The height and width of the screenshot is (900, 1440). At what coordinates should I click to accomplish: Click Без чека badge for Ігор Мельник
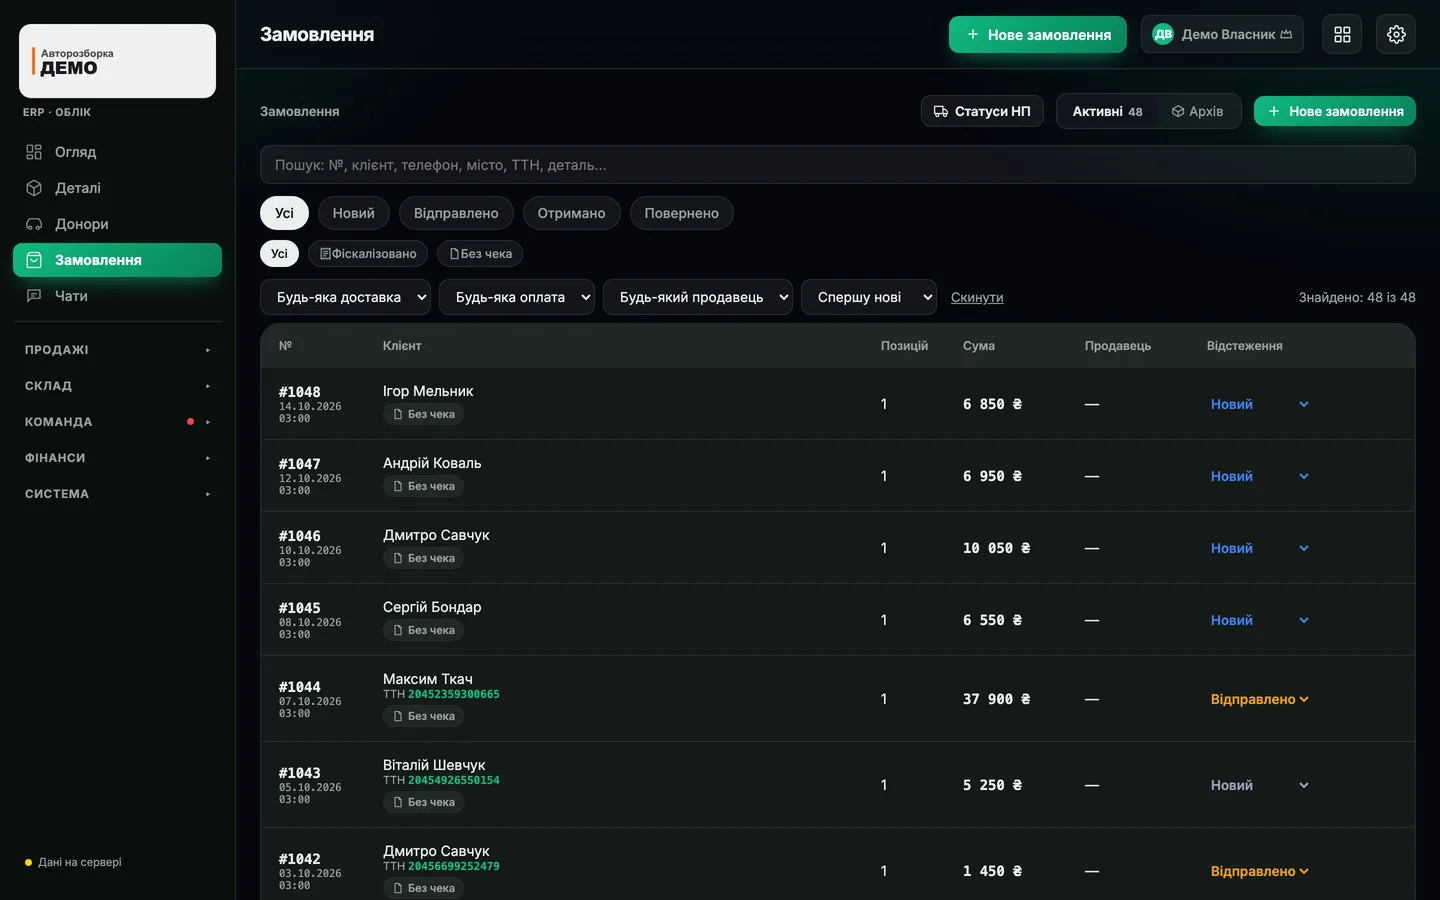pos(423,414)
